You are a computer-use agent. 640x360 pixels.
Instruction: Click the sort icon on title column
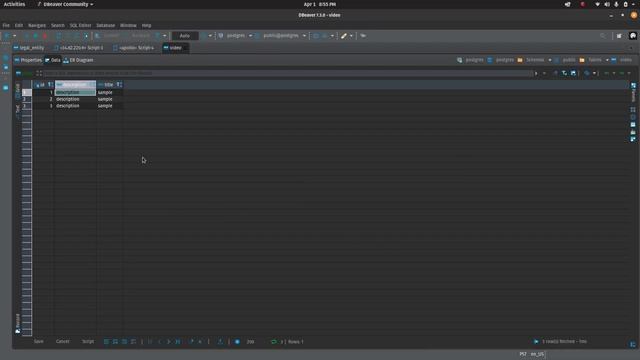click(x=119, y=84)
